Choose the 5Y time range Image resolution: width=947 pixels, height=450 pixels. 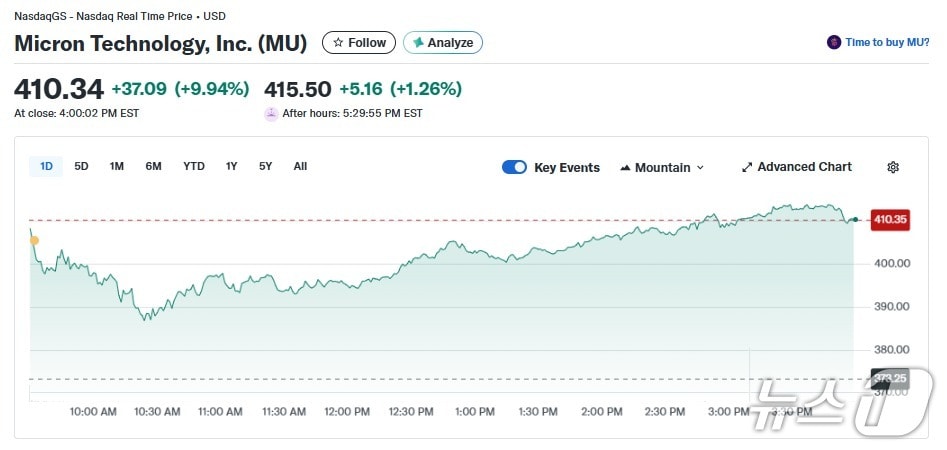pyautogui.click(x=265, y=166)
